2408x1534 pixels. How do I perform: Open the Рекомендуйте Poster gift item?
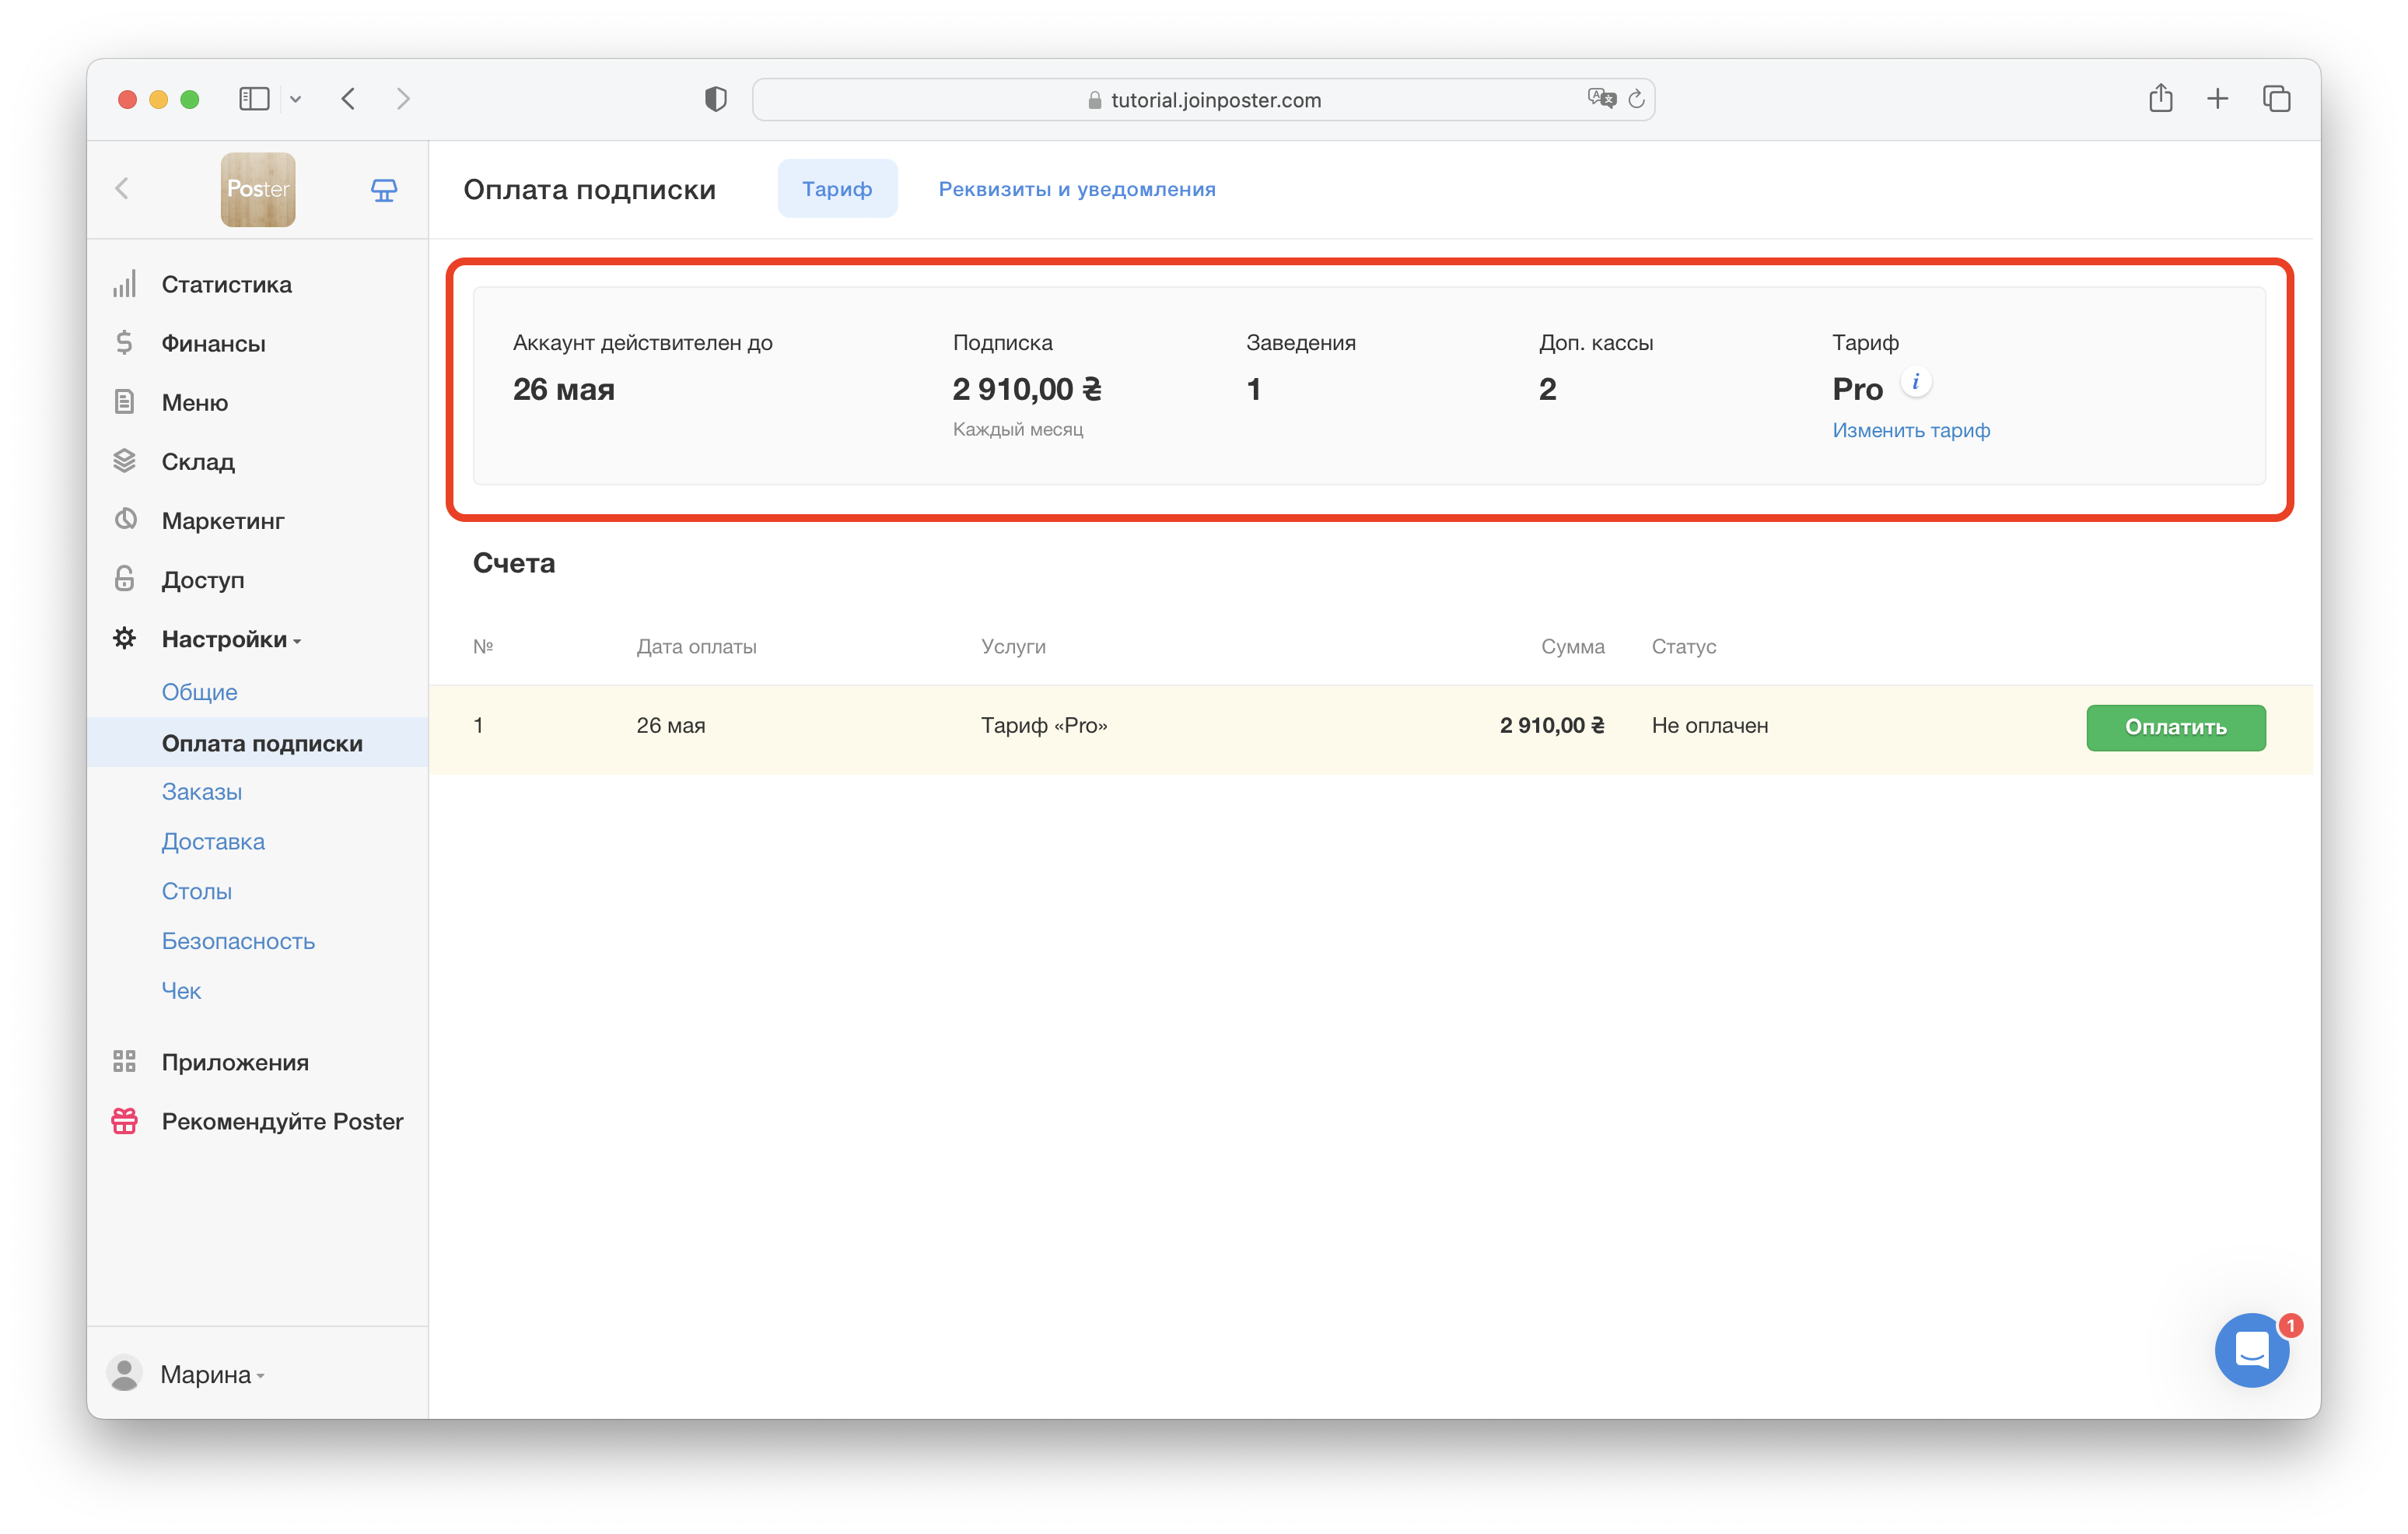coord(282,1121)
